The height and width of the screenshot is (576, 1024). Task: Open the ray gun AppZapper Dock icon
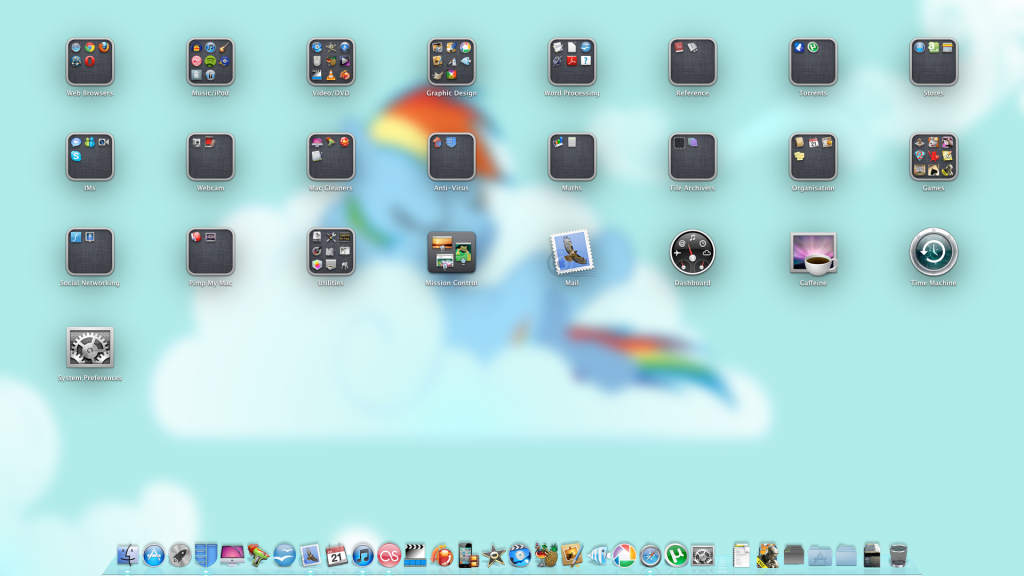tap(258, 555)
